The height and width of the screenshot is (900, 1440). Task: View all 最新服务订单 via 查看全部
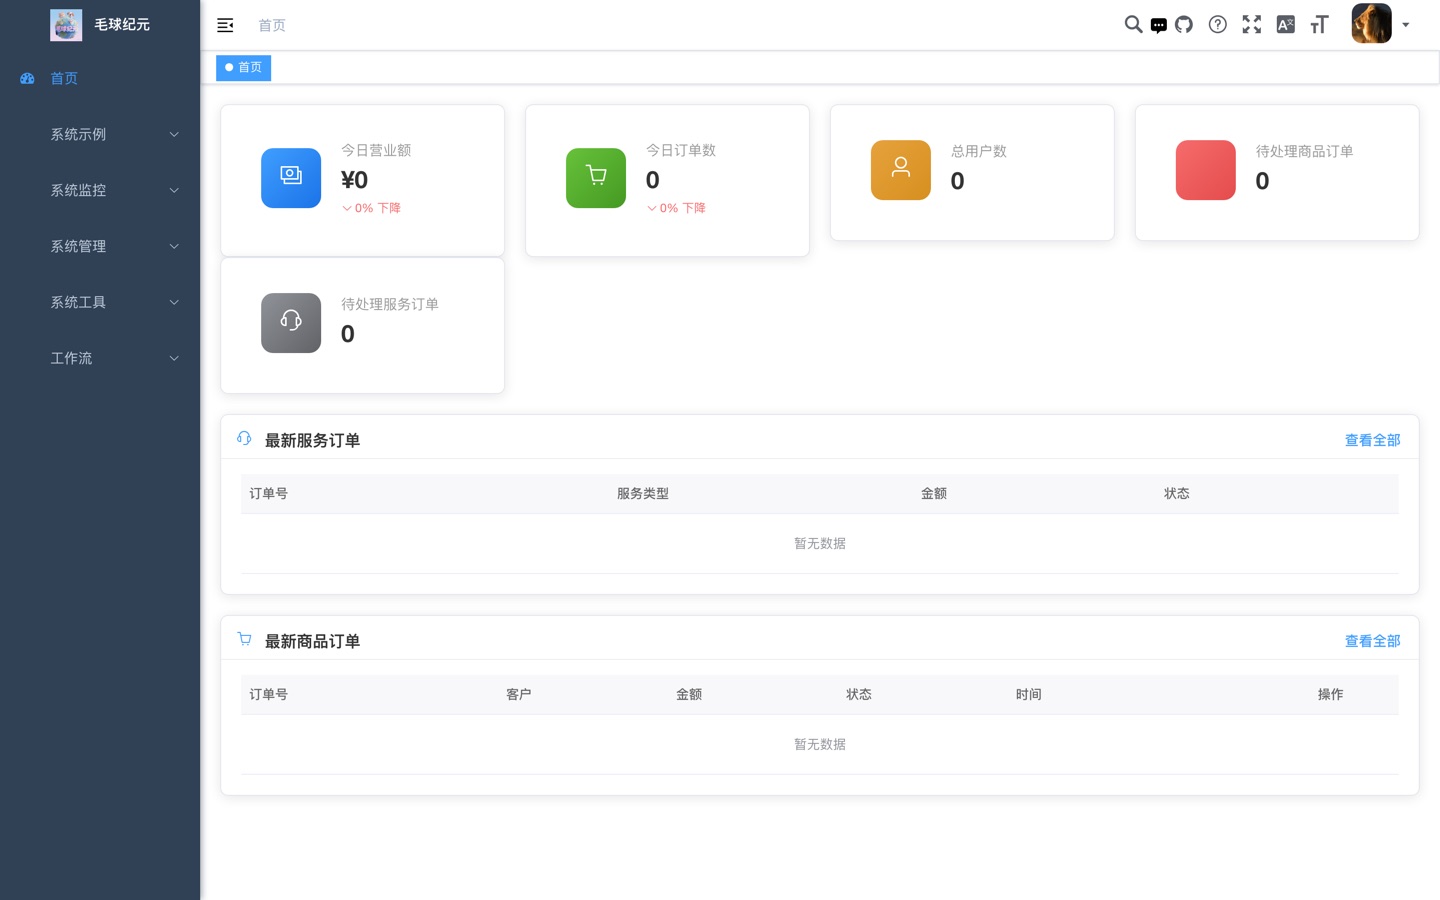[1372, 440]
